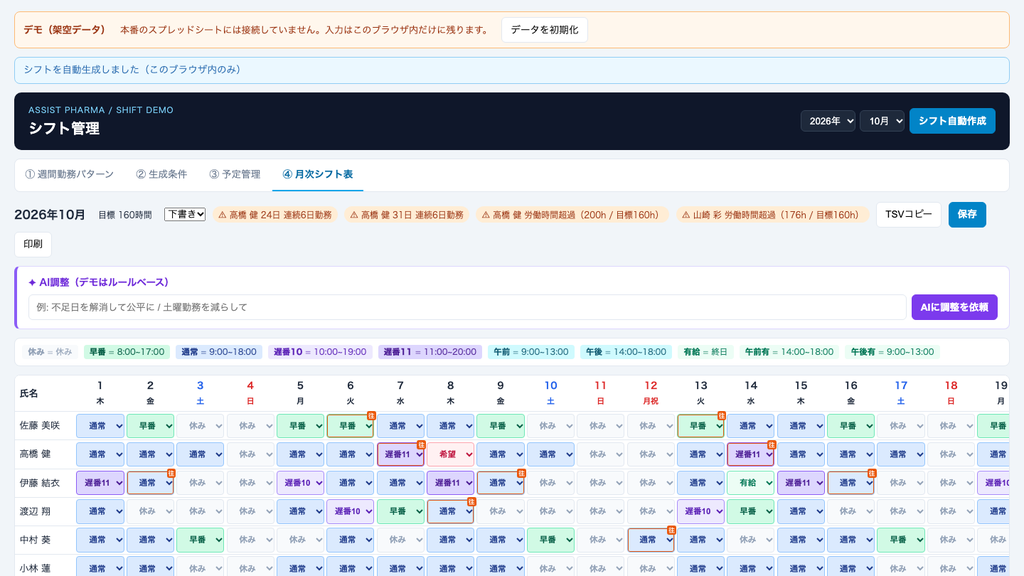1024x576 pixels.
Task: Click the orange badge on 佐藤 美咲's day 13 cell
Action: (722, 416)
